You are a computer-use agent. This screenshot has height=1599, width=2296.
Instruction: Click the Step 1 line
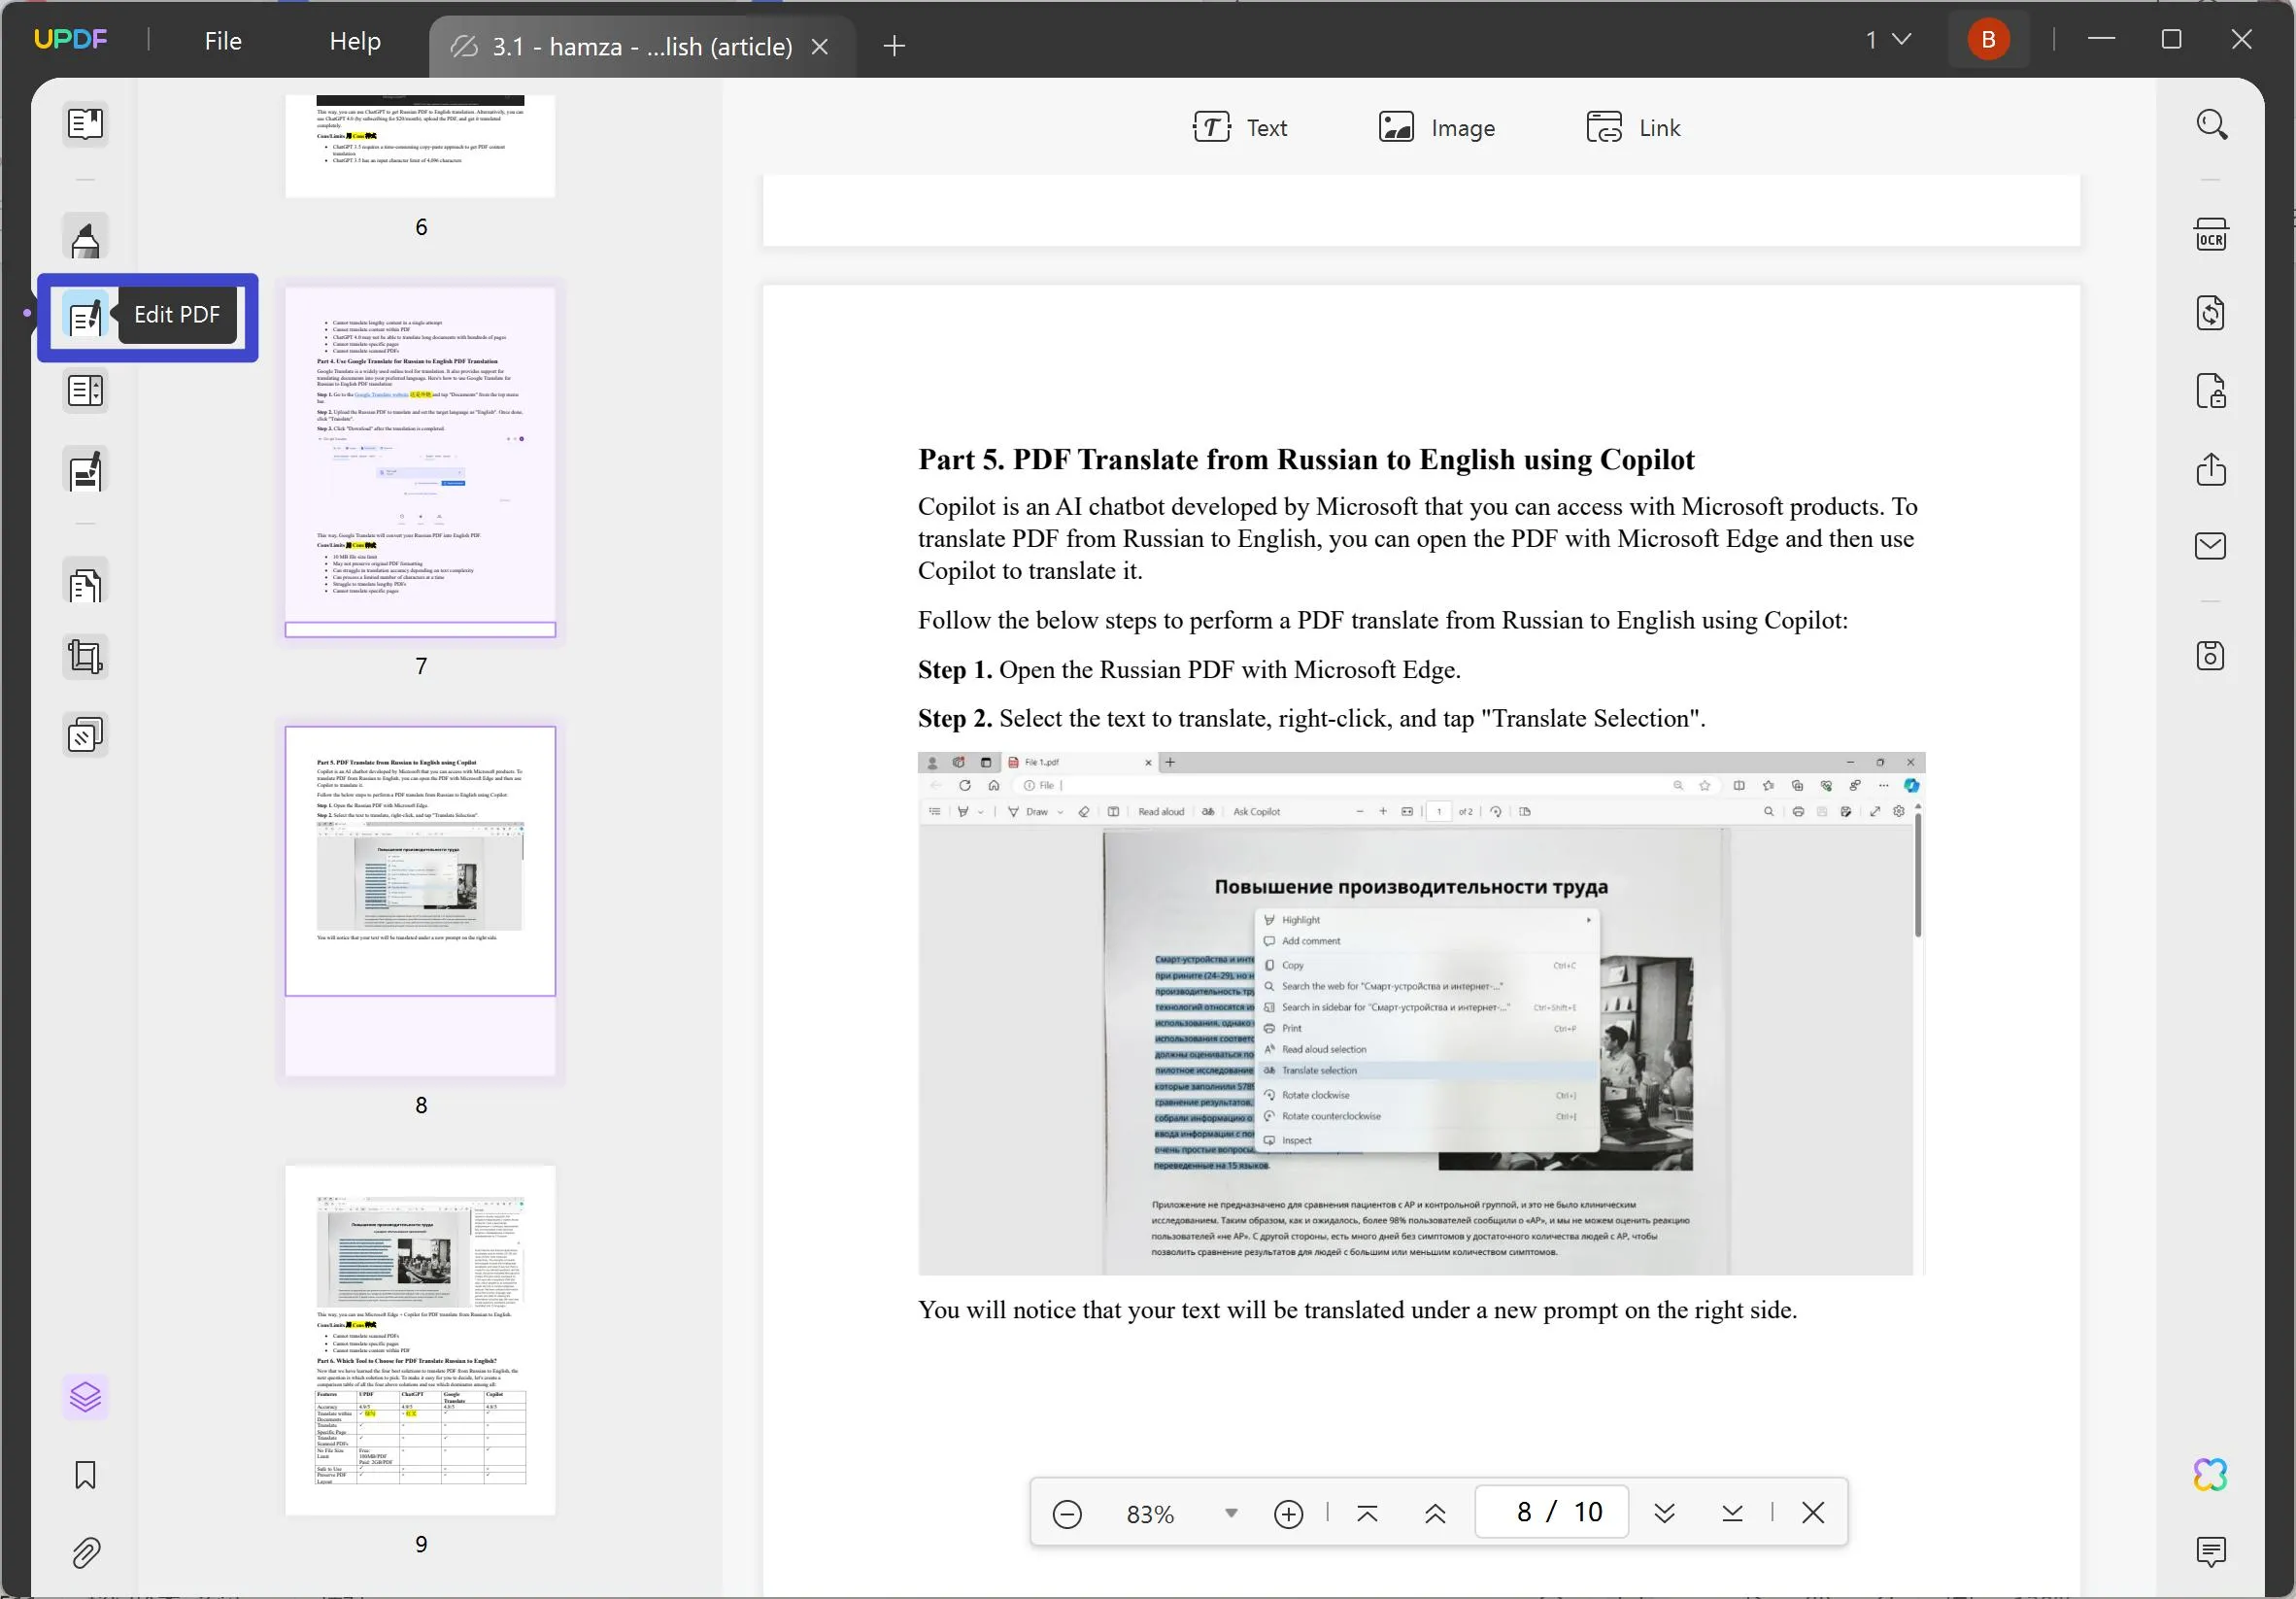click(1189, 669)
